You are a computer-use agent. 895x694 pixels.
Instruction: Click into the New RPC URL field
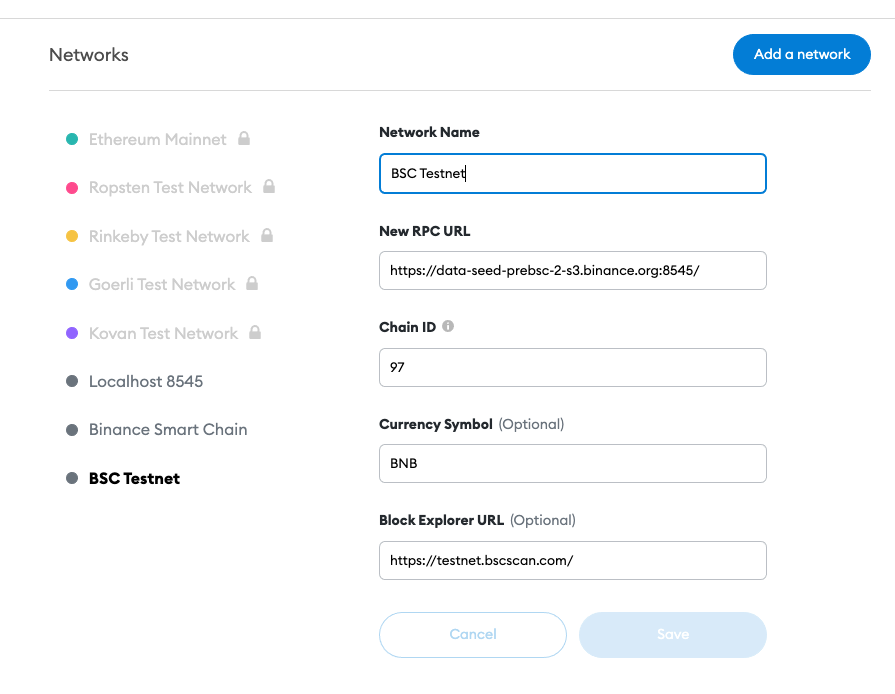[573, 270]
